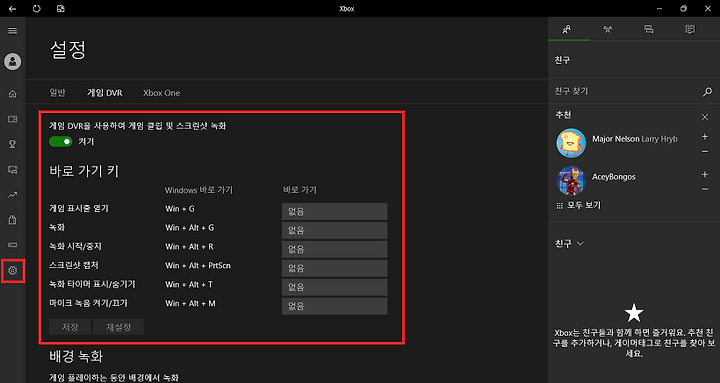This screenshot has height=383, width=720.
Task: Open the hamburger menu in the sidebar
Action: click(x=13, y=31)
